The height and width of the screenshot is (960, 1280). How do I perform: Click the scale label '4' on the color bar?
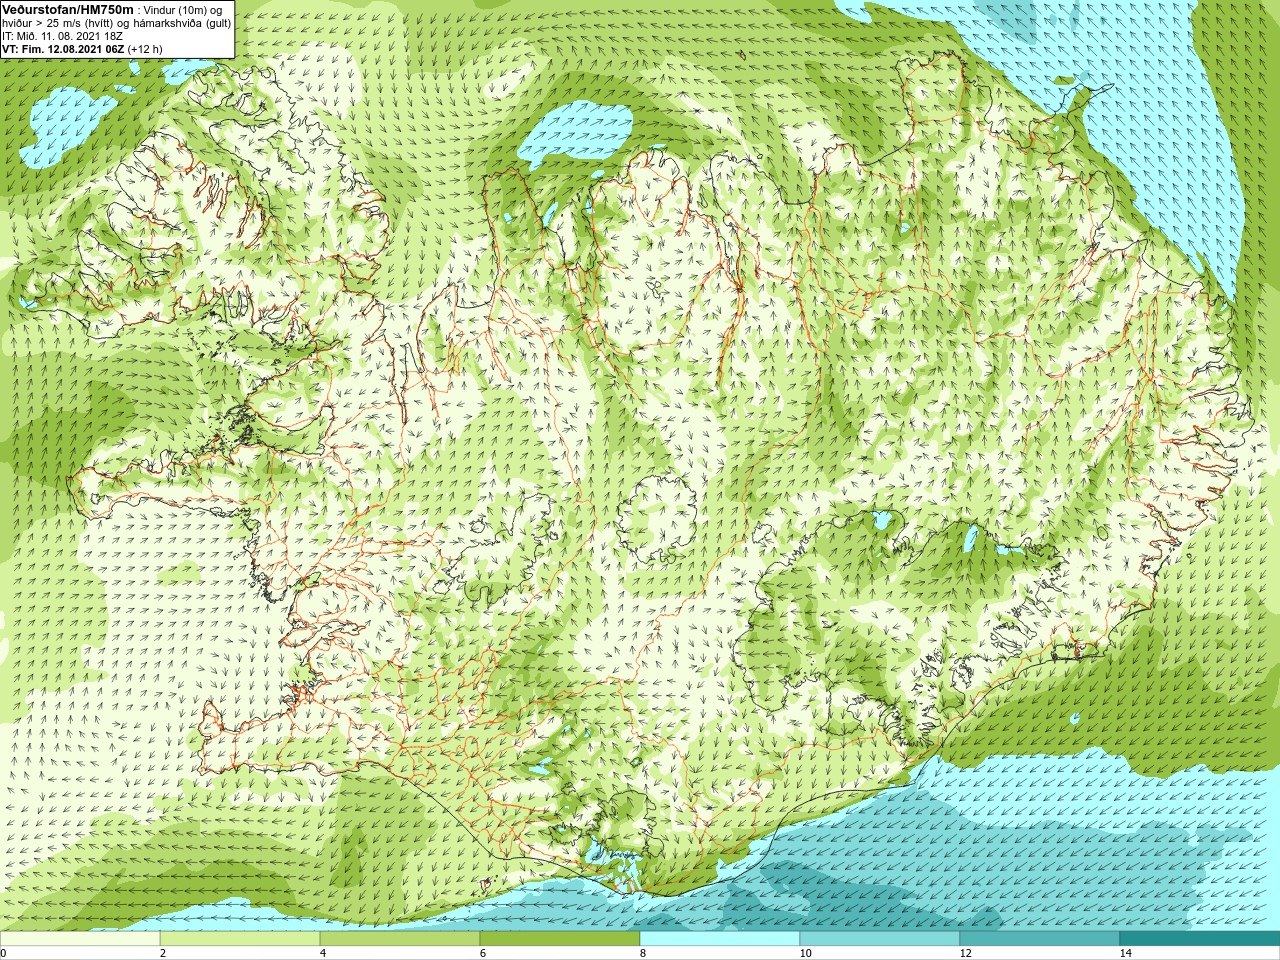[x=323, y=953]
